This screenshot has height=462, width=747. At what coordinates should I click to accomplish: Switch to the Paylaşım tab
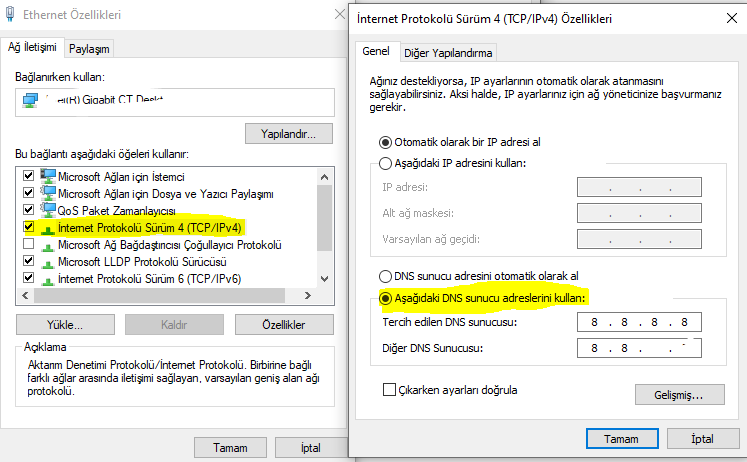point(89,48)
